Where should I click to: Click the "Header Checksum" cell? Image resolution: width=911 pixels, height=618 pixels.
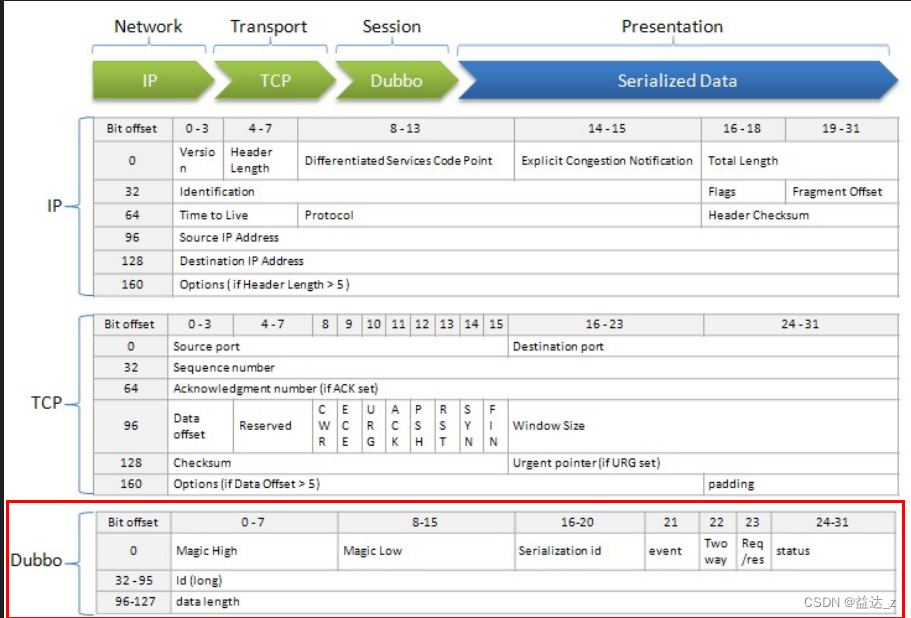click(799, 215)
